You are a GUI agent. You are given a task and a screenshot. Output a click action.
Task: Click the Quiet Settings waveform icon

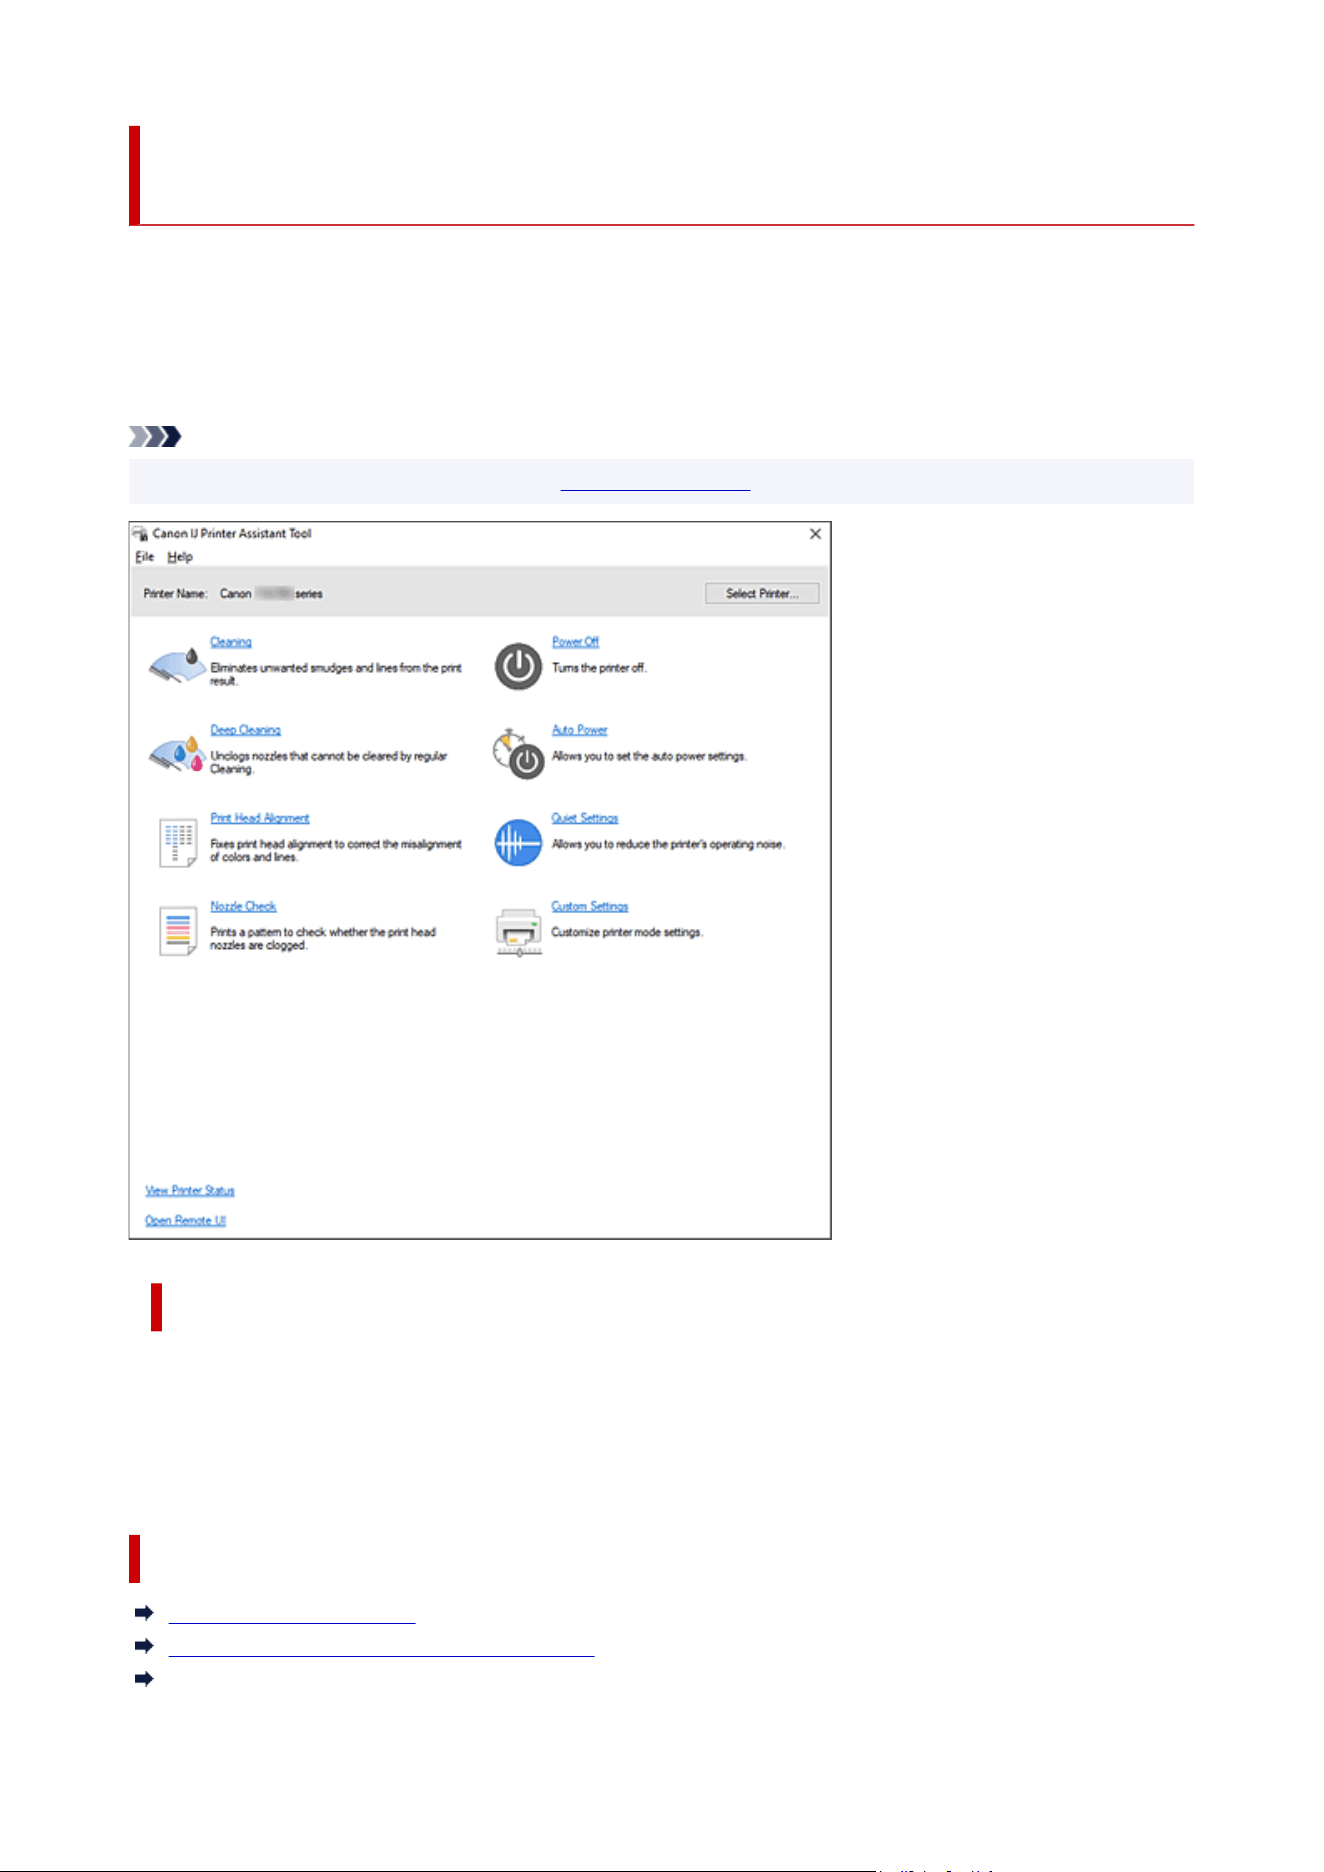(x=518, y=842)
